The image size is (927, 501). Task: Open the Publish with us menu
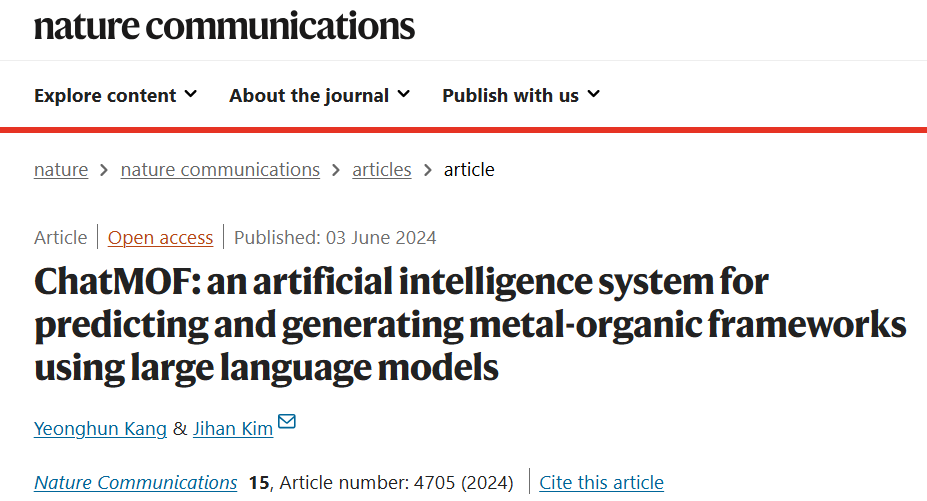[x=521, y=95]
